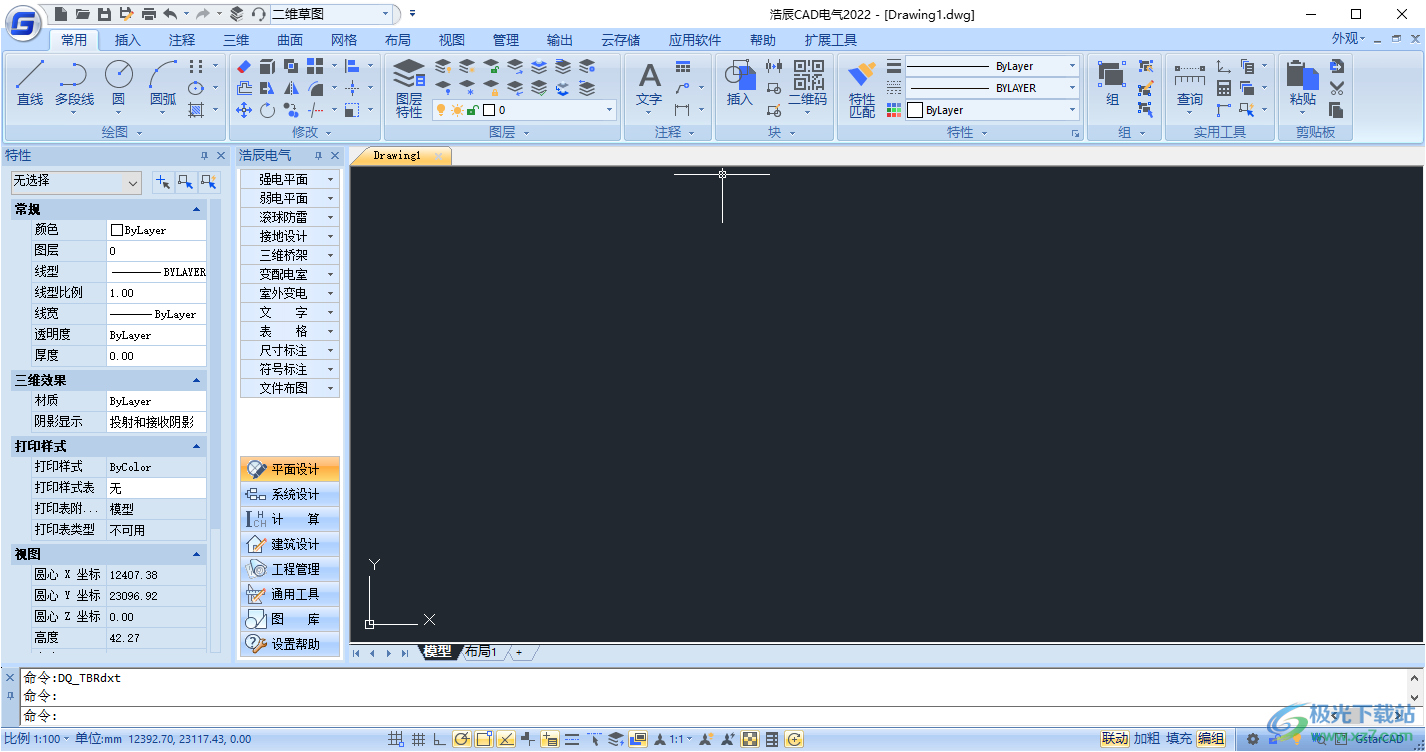Click the 组 group tool
The image size is (1426, 752).
point(1112,84)
